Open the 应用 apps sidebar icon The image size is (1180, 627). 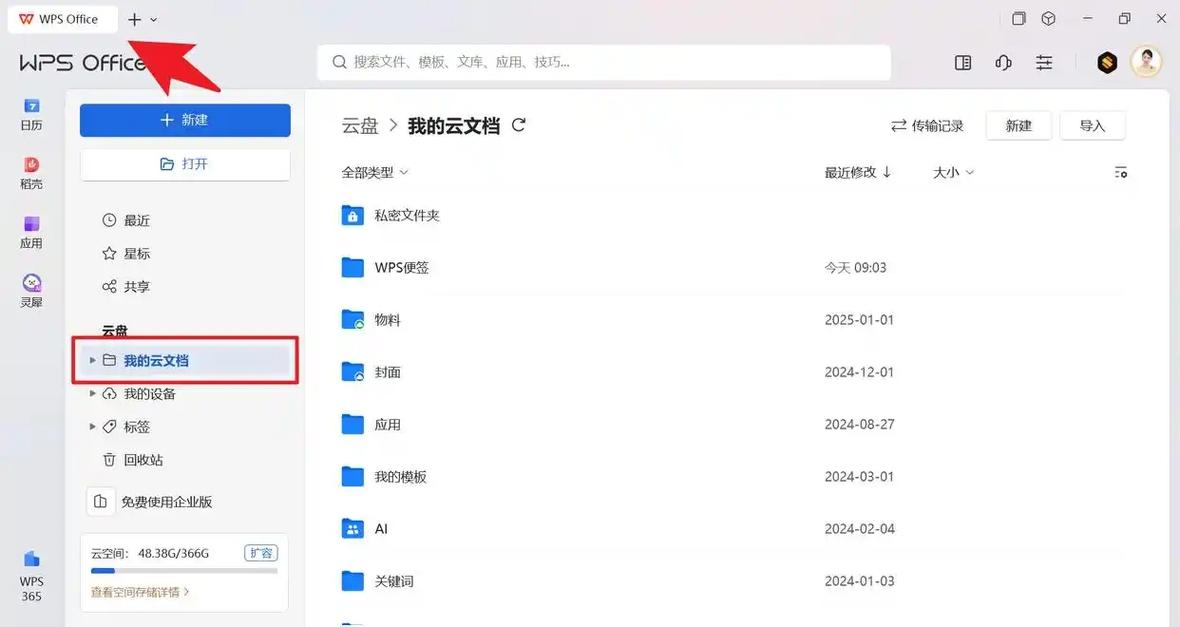tap(31, 233)
